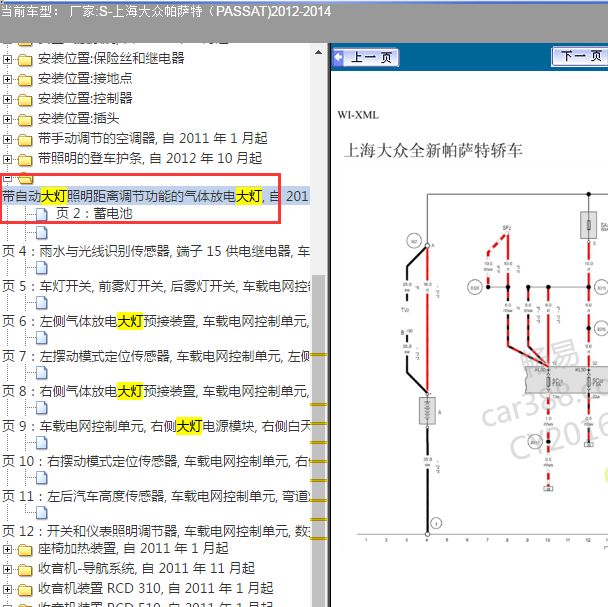Click folder icon of 安装位置:接地点
The height and width of the screenshot is (607, 608).
[x=25, y=80]
